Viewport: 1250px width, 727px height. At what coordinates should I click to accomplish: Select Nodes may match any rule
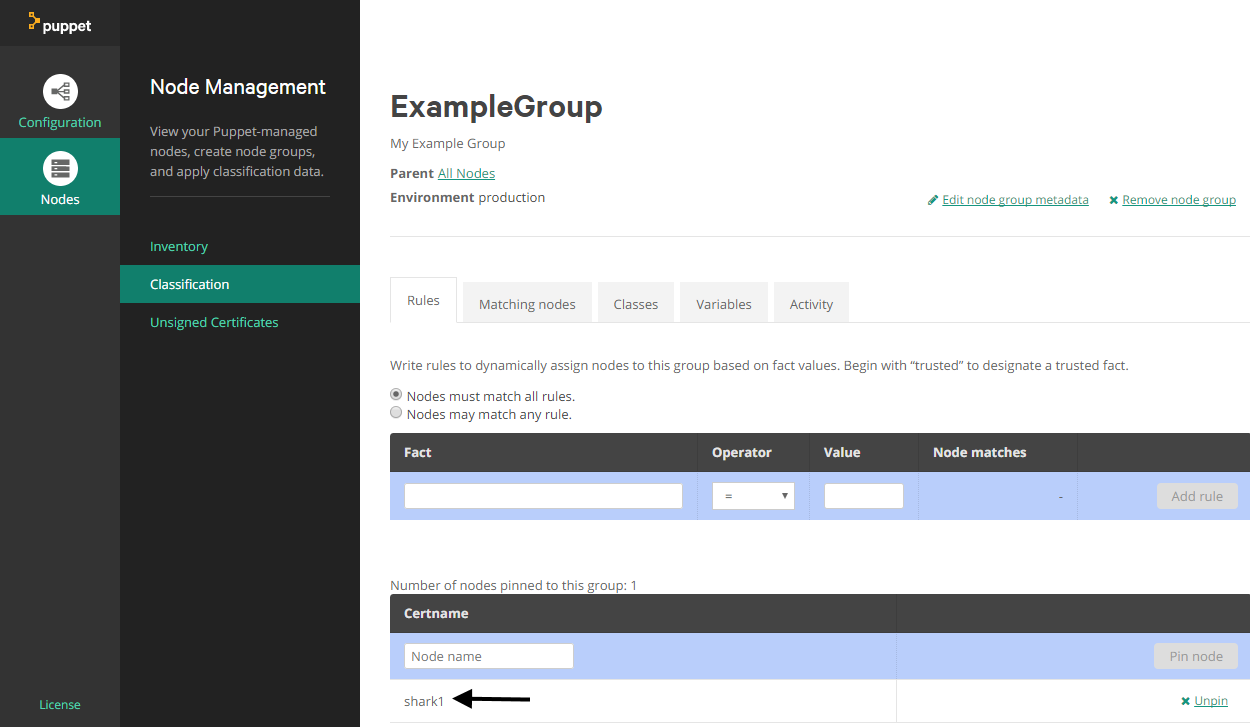click(396, 413)
